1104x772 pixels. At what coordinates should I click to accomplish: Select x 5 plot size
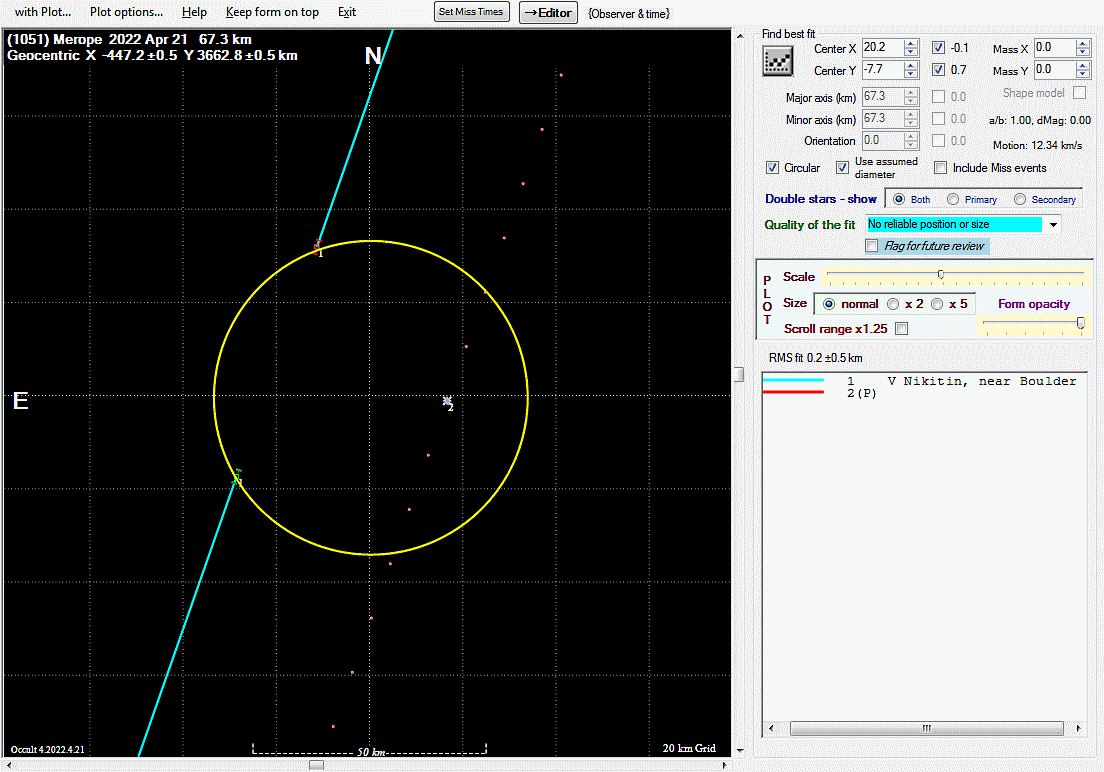pos(936,304)
